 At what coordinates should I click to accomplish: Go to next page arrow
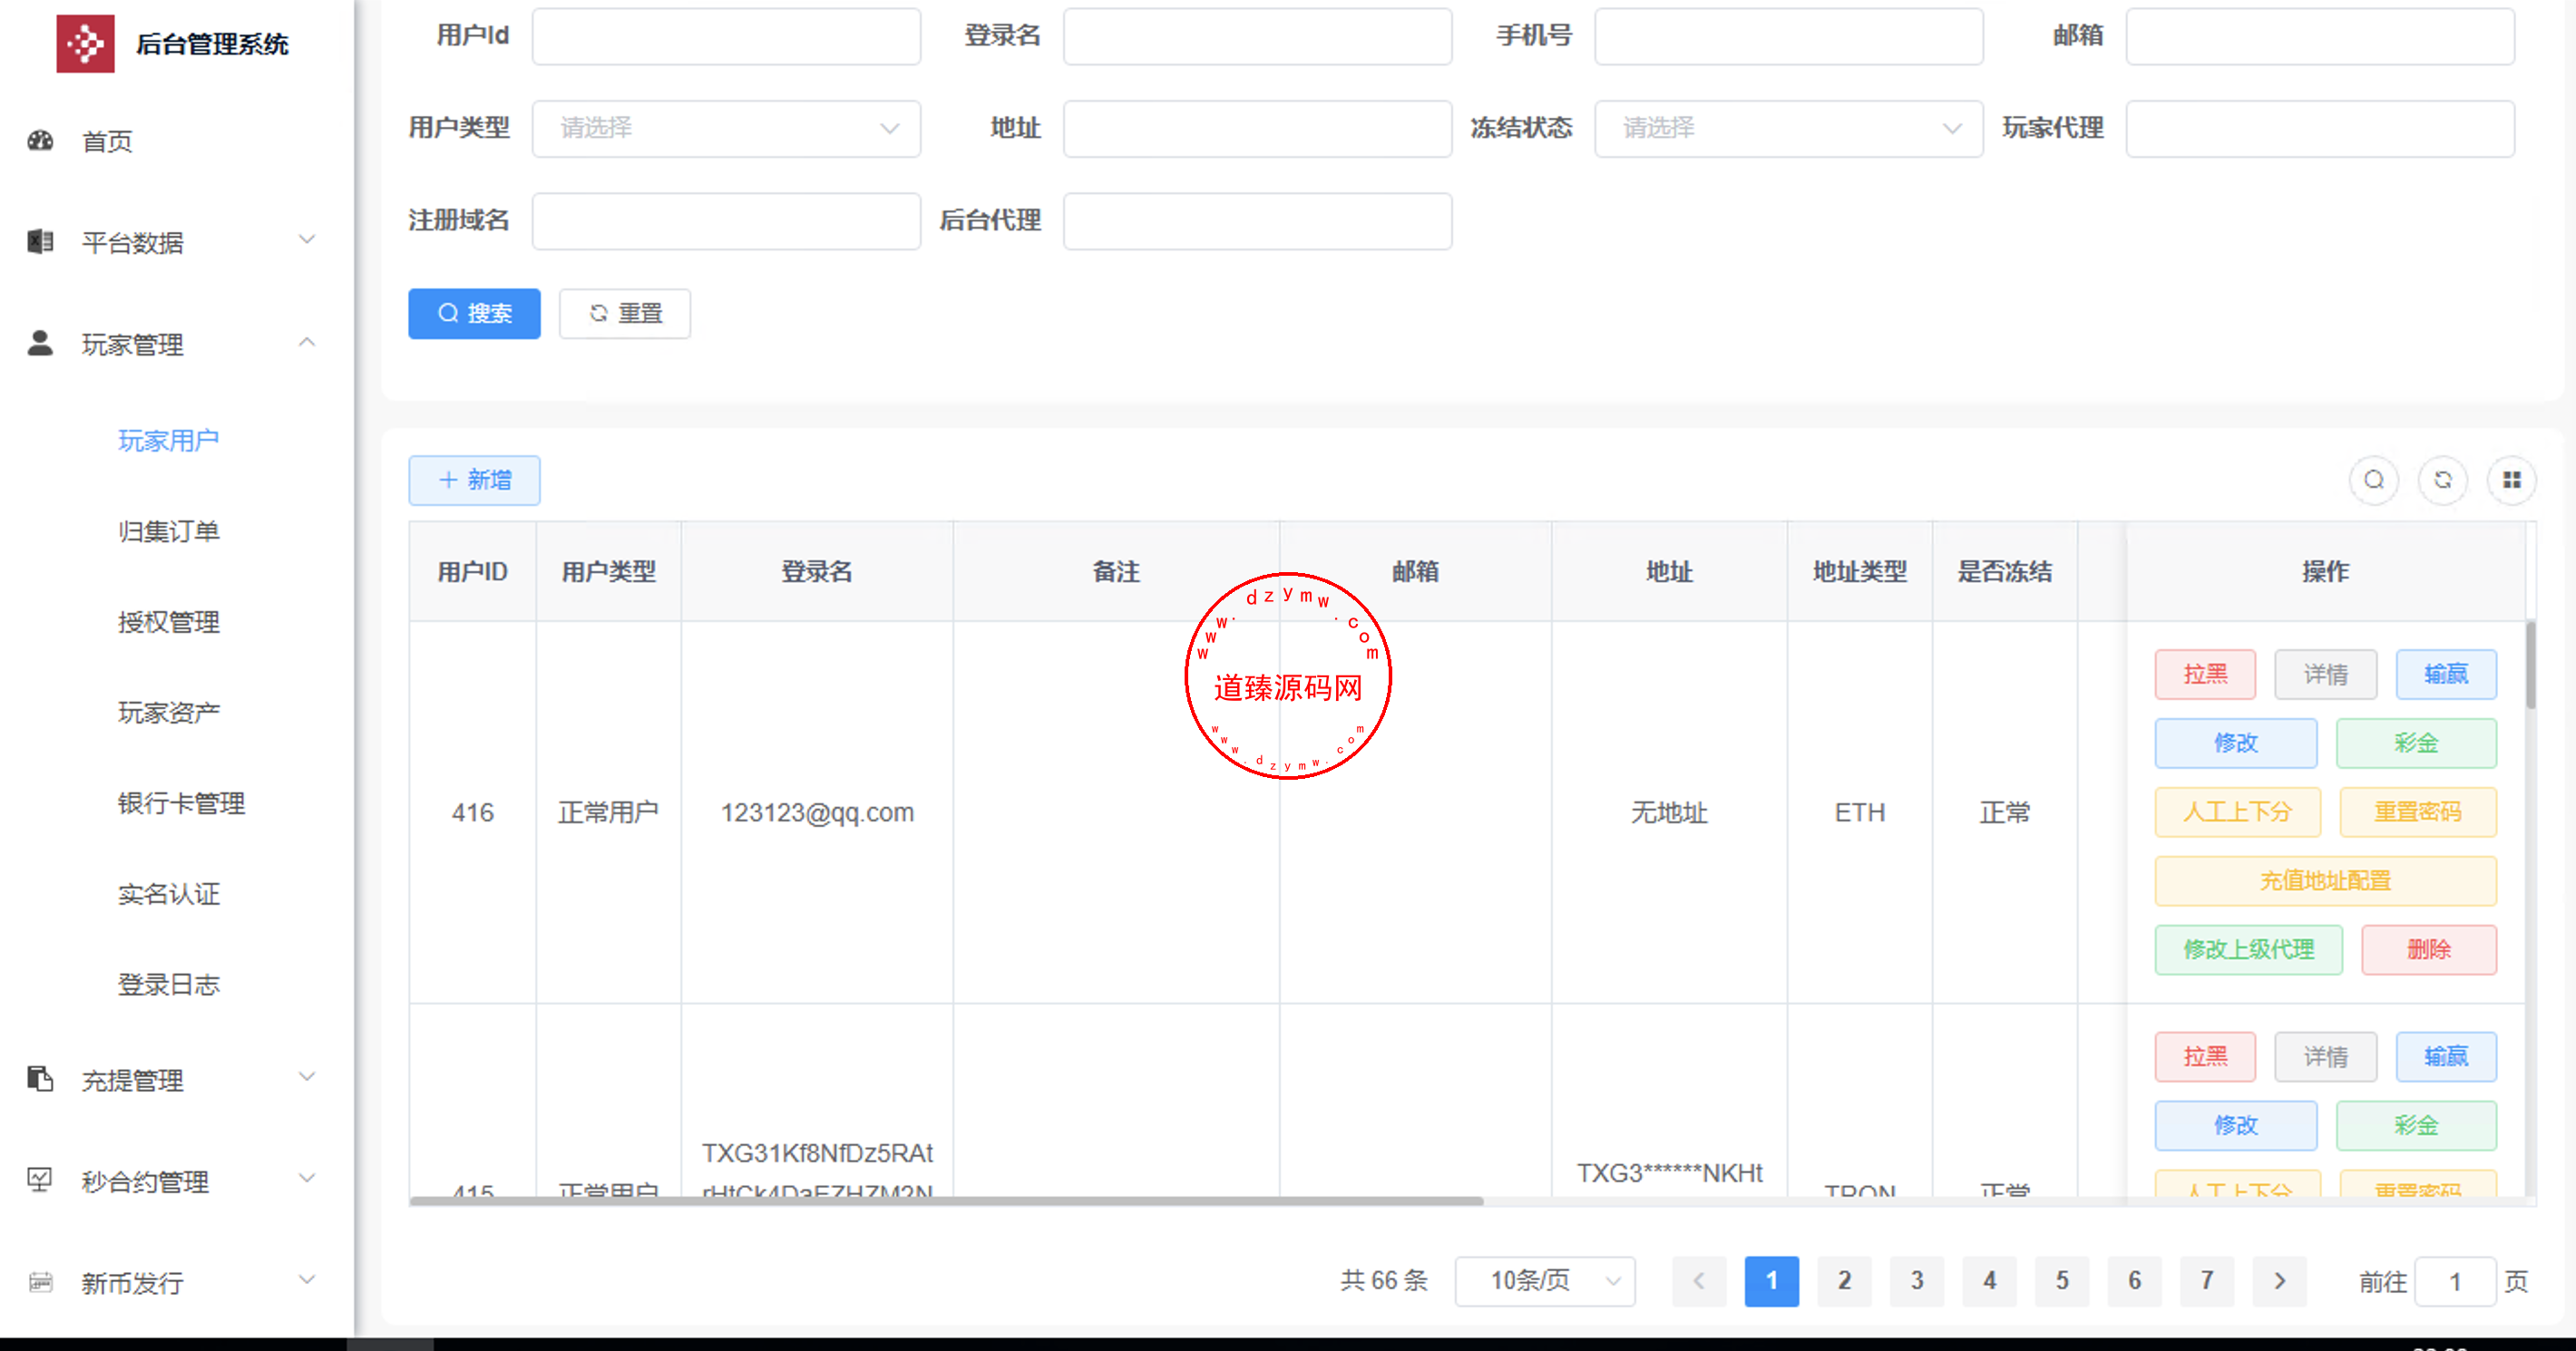(2280, 1281)
